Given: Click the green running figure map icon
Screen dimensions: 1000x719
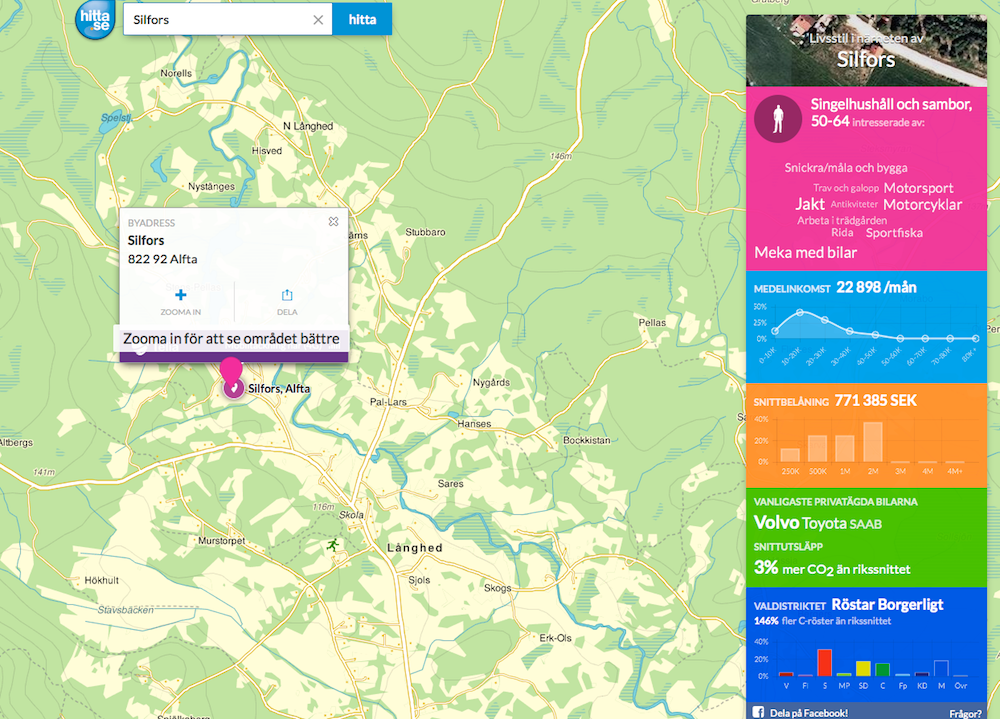Looking at the screenshot, I should pos(332,544).
